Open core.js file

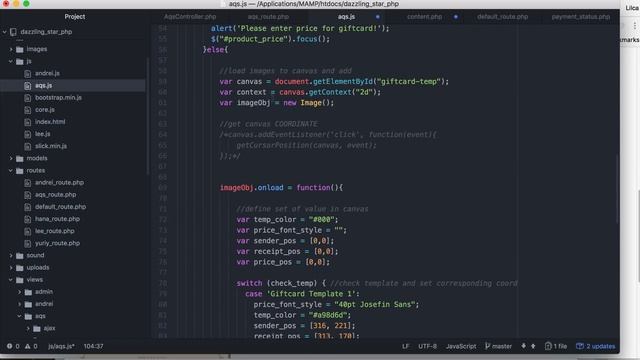[44, 110]
